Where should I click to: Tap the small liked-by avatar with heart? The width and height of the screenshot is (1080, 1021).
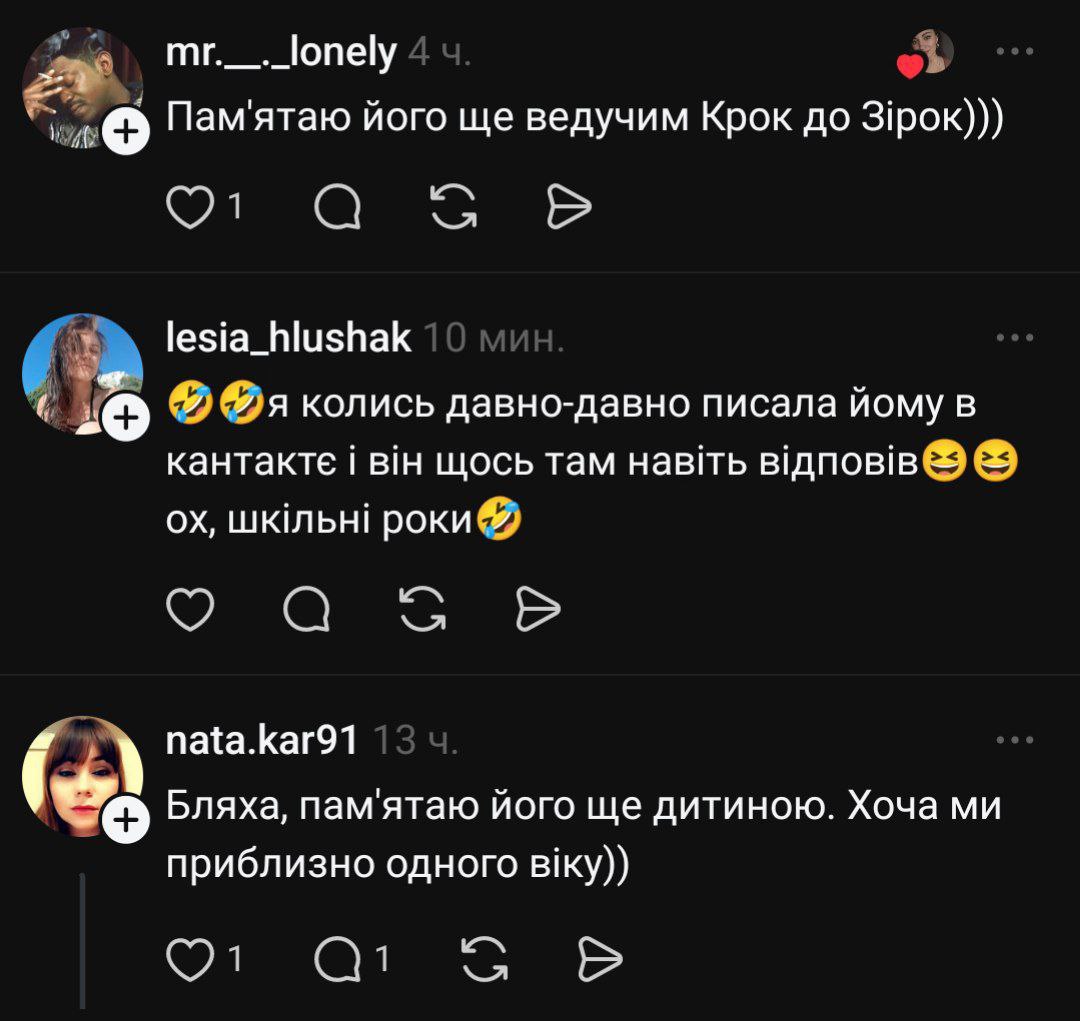tap(928, 53)
